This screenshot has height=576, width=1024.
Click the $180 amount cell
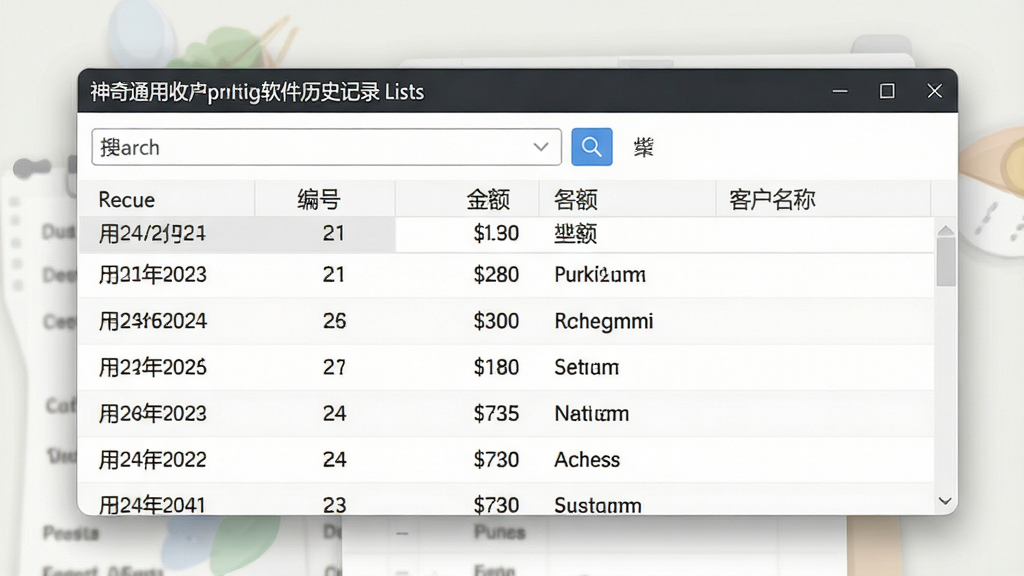[x=496, y=367]
